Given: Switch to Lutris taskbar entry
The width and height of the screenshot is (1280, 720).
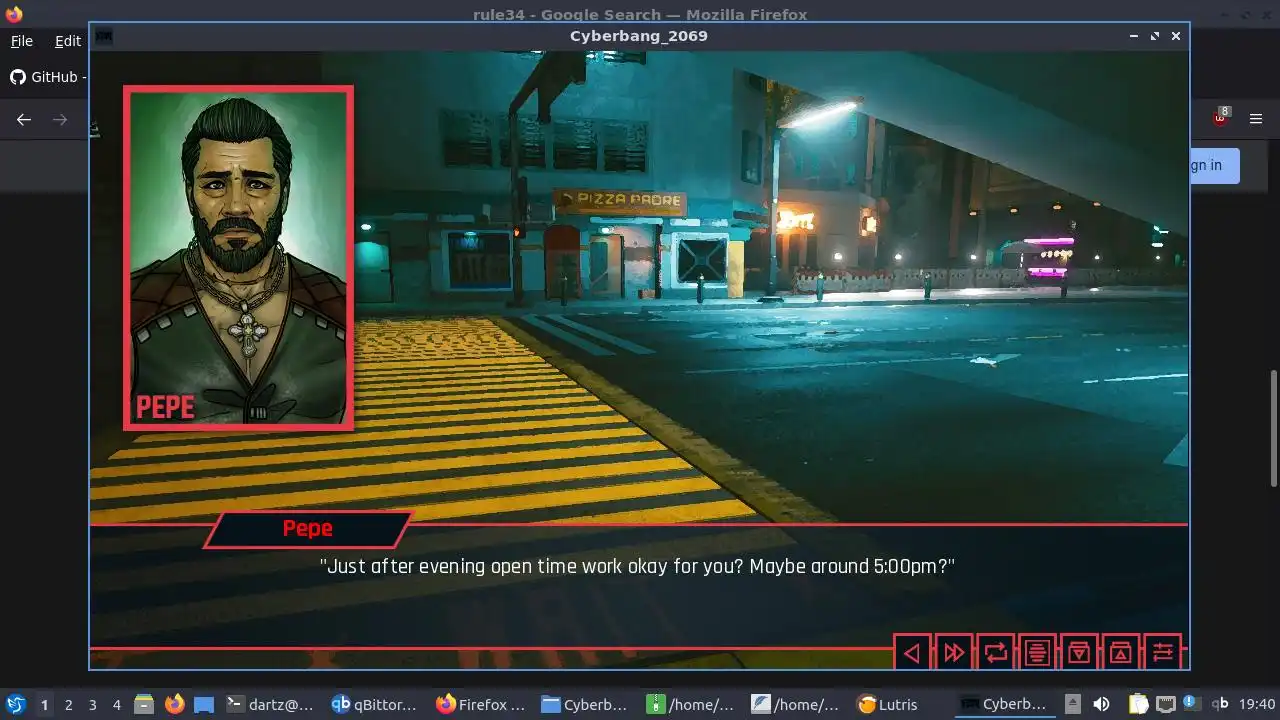Looking at the screenshot, I should (x=901, y=704).
